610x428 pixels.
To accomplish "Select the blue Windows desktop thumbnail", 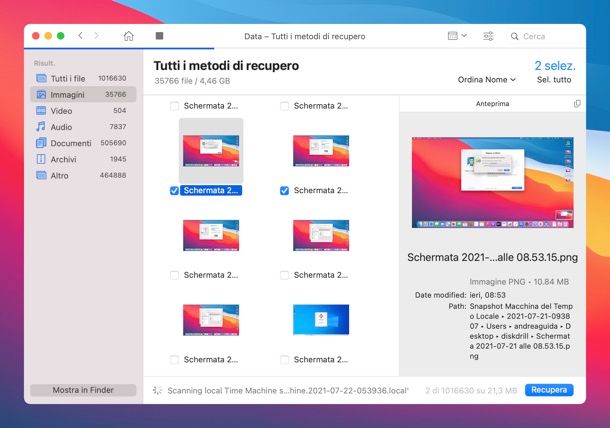I will pyautogui.click(x=321, y=320).
